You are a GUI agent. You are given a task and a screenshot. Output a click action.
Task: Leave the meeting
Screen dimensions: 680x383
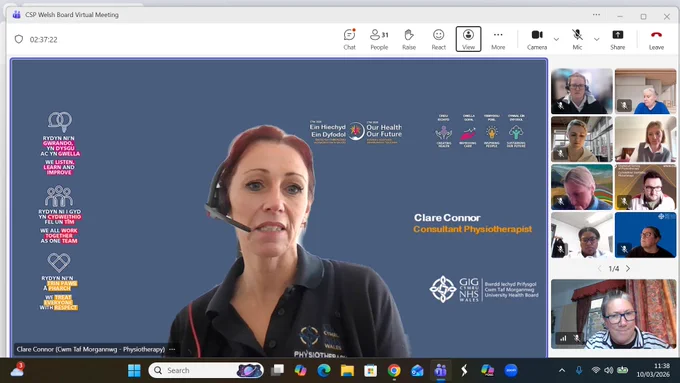pyautogui.click(x=656, y=39)
